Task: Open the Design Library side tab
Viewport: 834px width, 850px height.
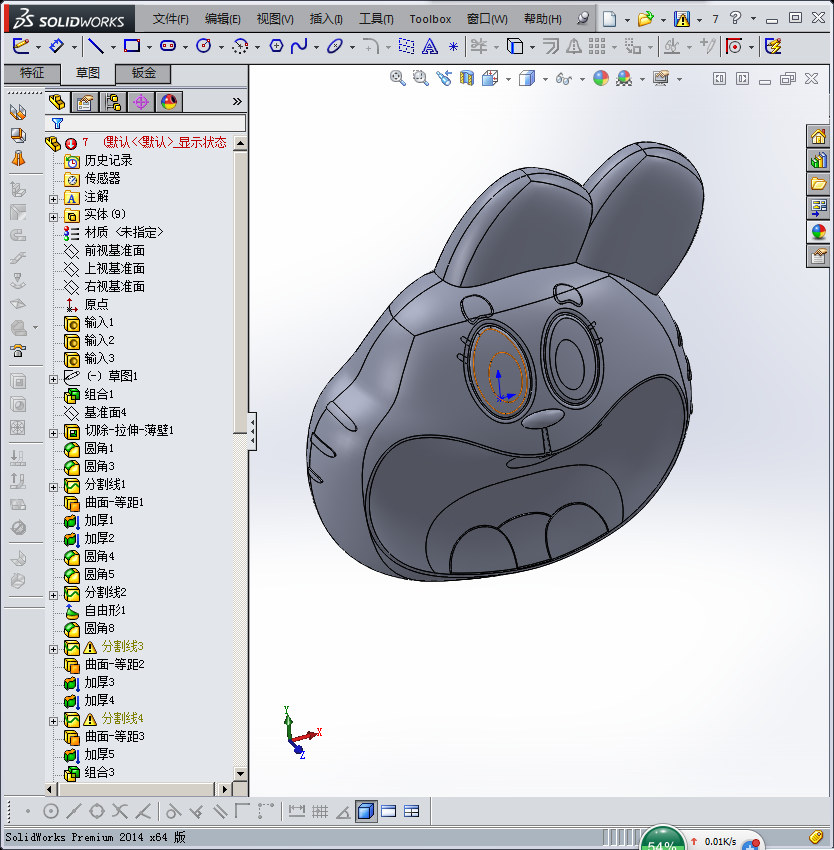Action: [818, 160]
